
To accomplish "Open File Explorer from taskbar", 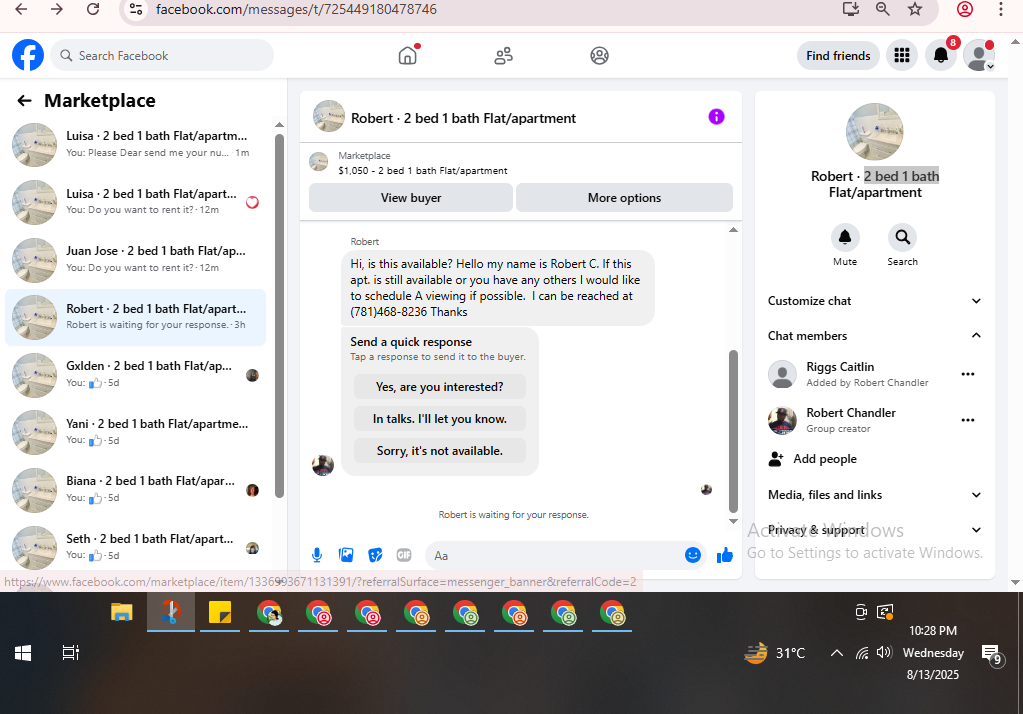I will pyautogui.click(x=121, y=613).
